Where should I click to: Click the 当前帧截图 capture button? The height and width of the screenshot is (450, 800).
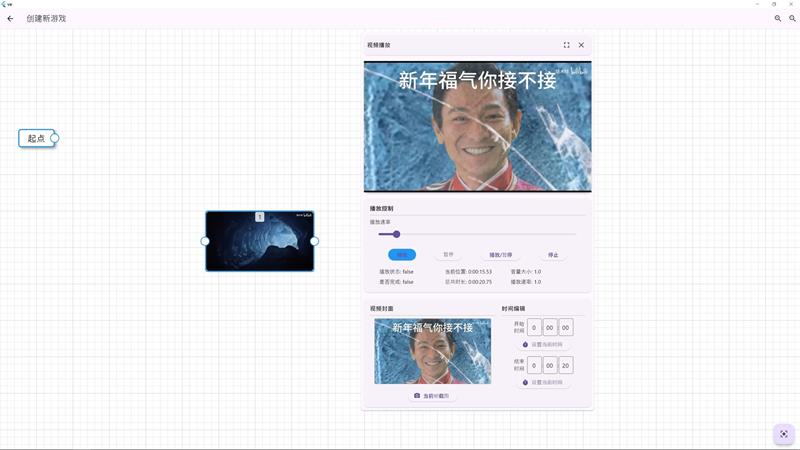433,396
